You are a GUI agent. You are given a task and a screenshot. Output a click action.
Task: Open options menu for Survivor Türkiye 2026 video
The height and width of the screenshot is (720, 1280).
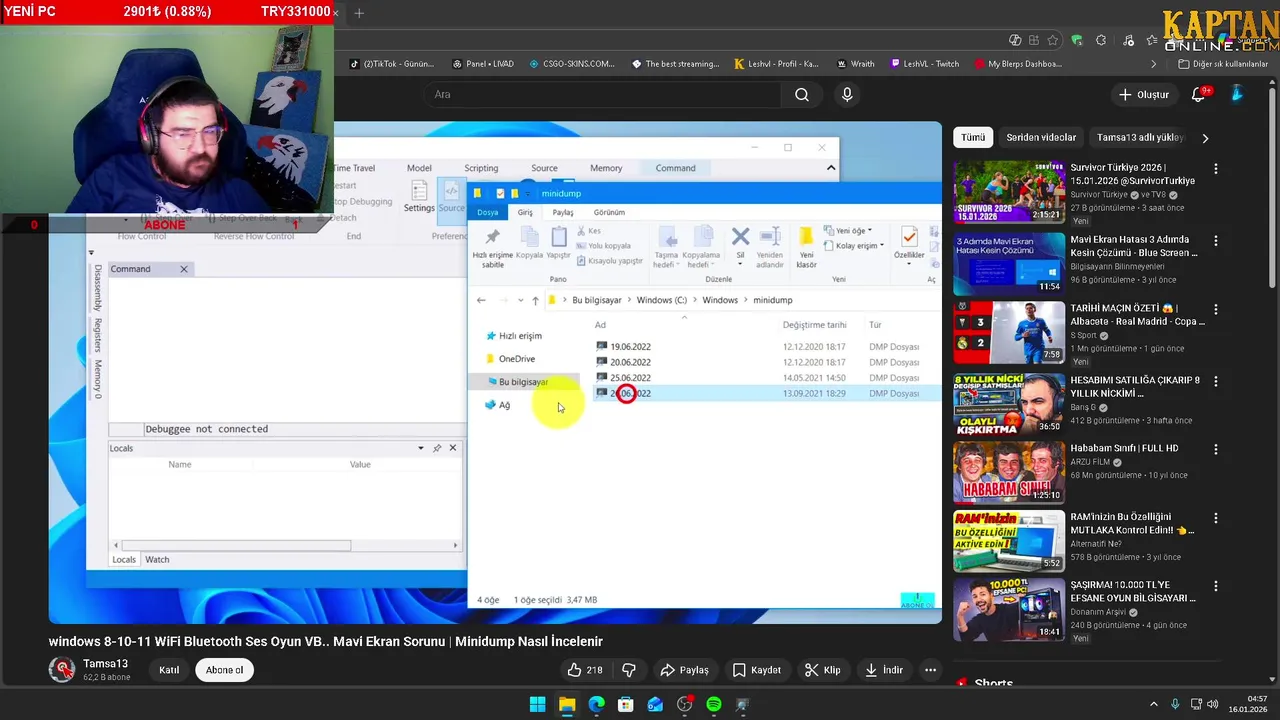(x=1216, y=169)
